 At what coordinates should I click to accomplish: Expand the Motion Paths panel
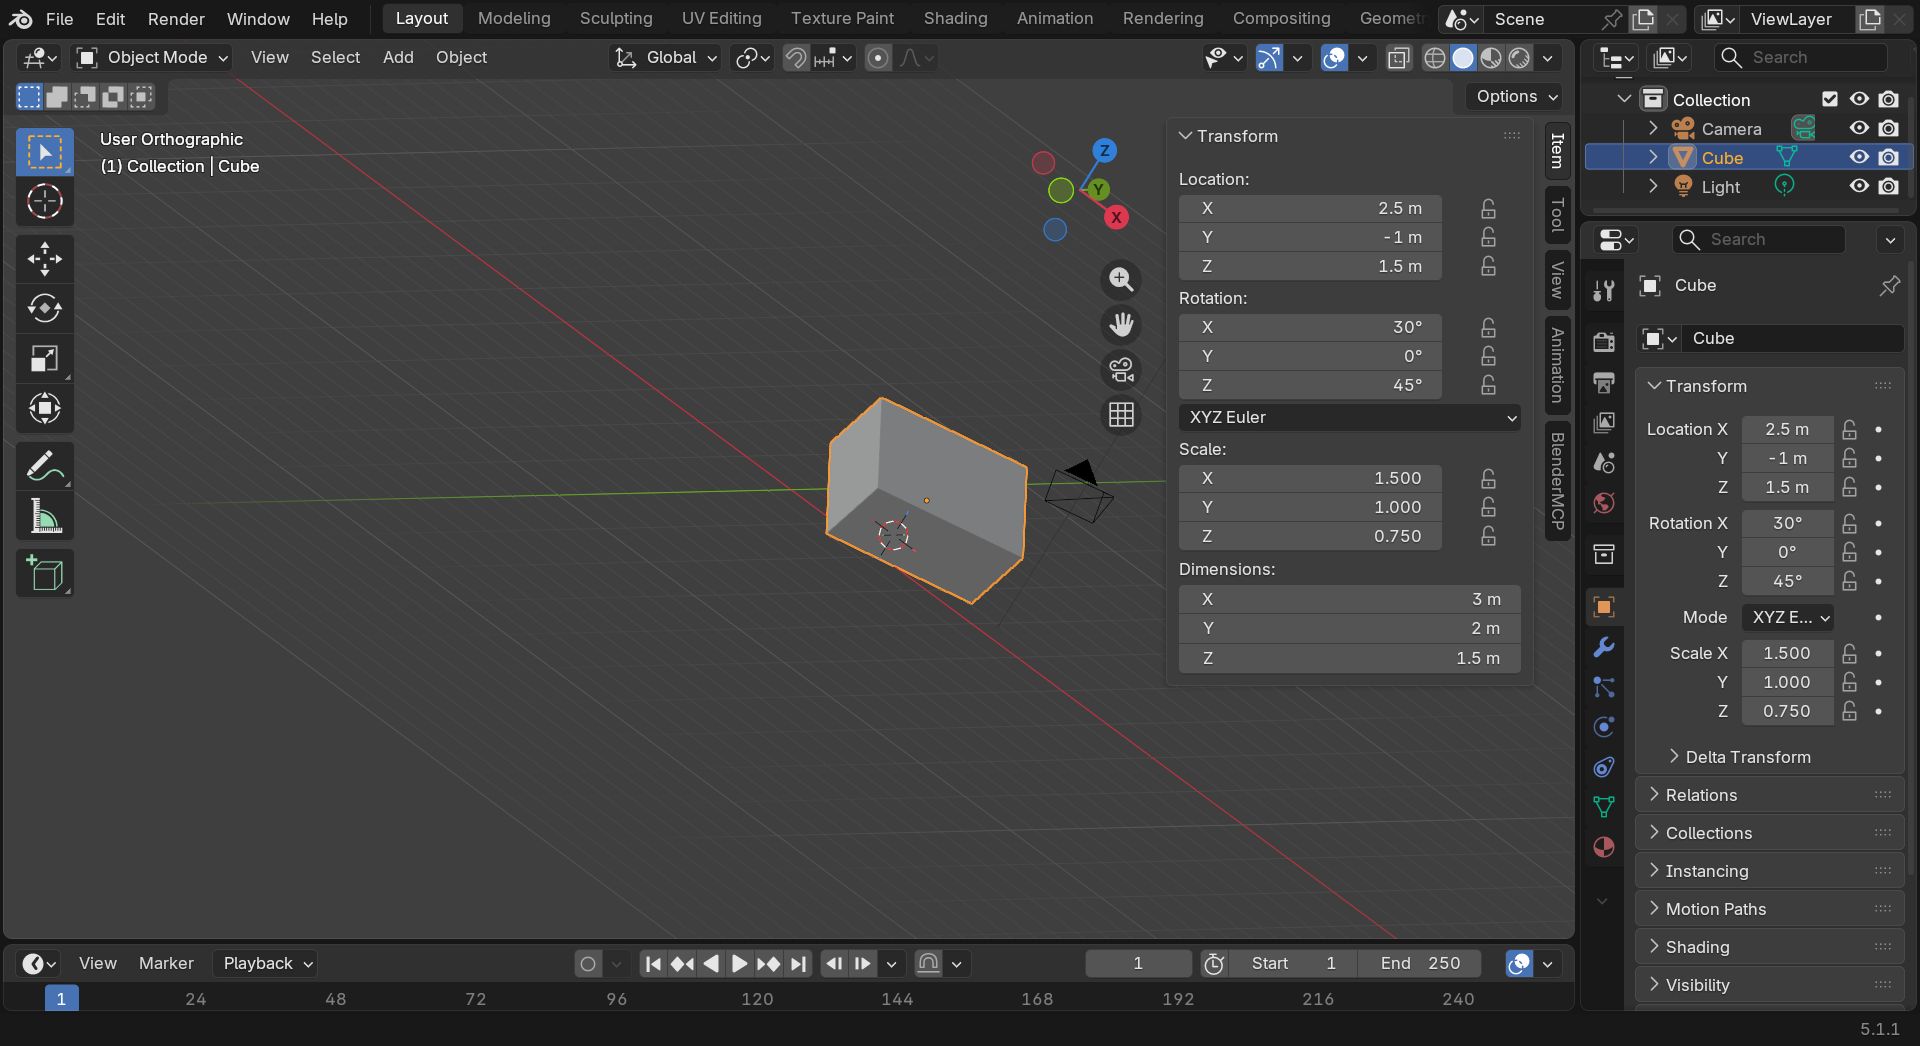[x=1770, y=909]
